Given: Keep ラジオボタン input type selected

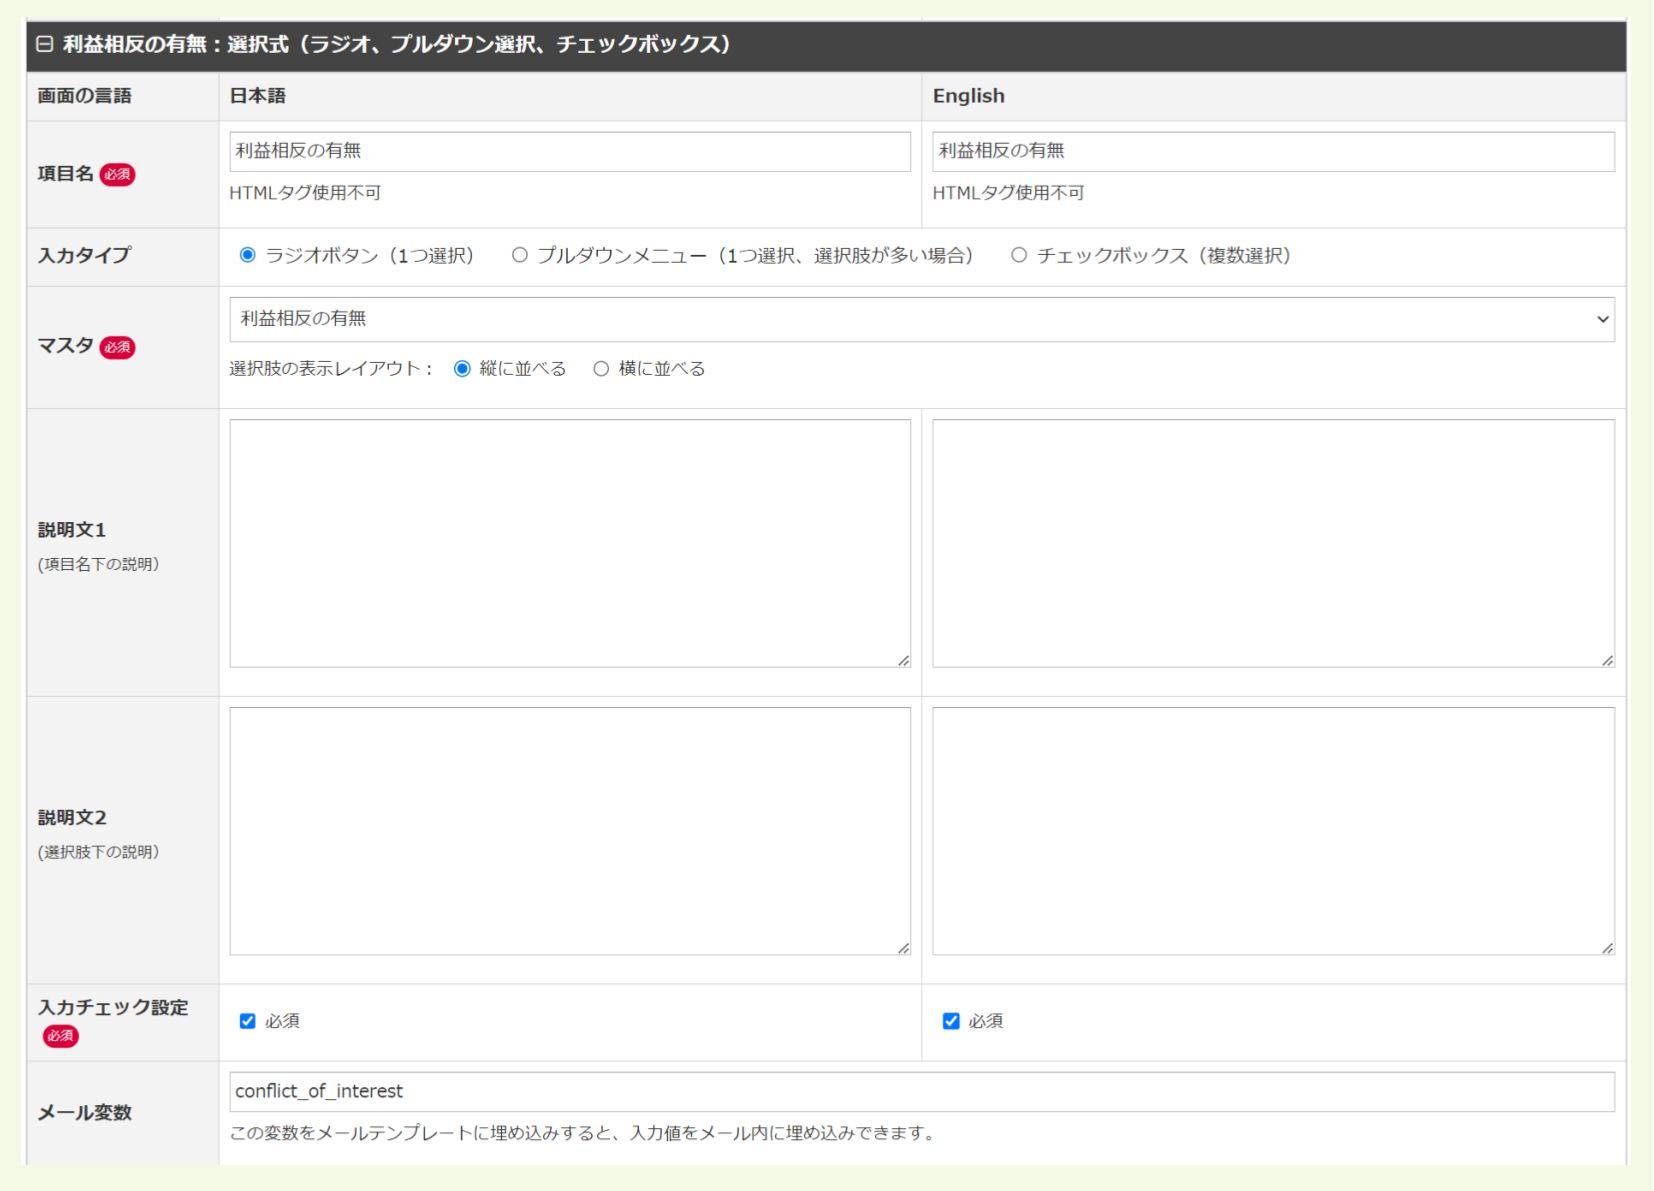Looking at the screenshot, I should (247, 255).
